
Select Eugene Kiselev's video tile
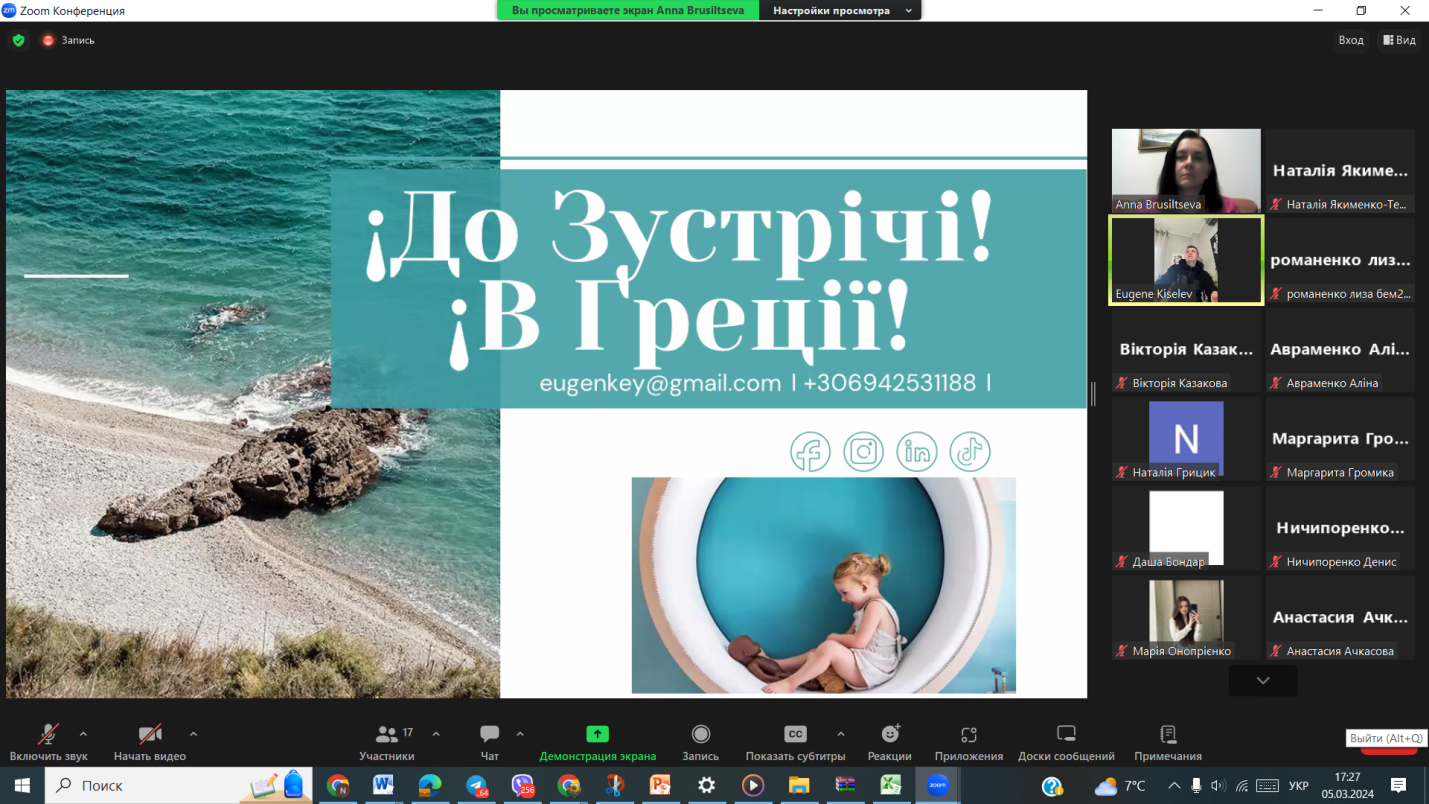1186,260
